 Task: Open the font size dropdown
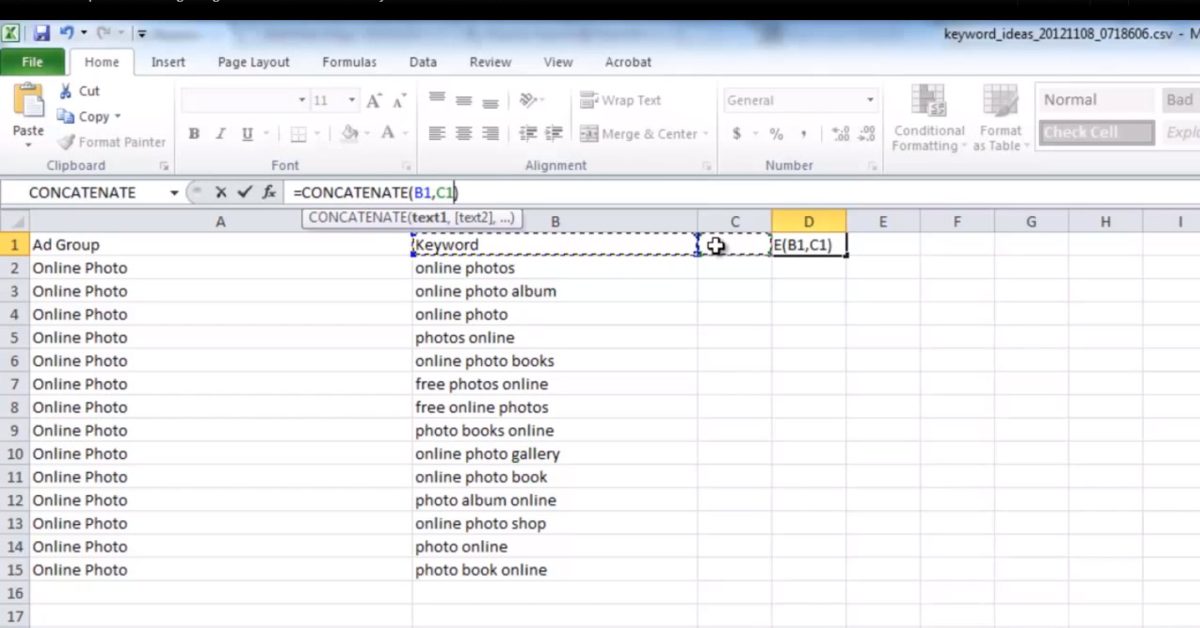tap(352, 101)
